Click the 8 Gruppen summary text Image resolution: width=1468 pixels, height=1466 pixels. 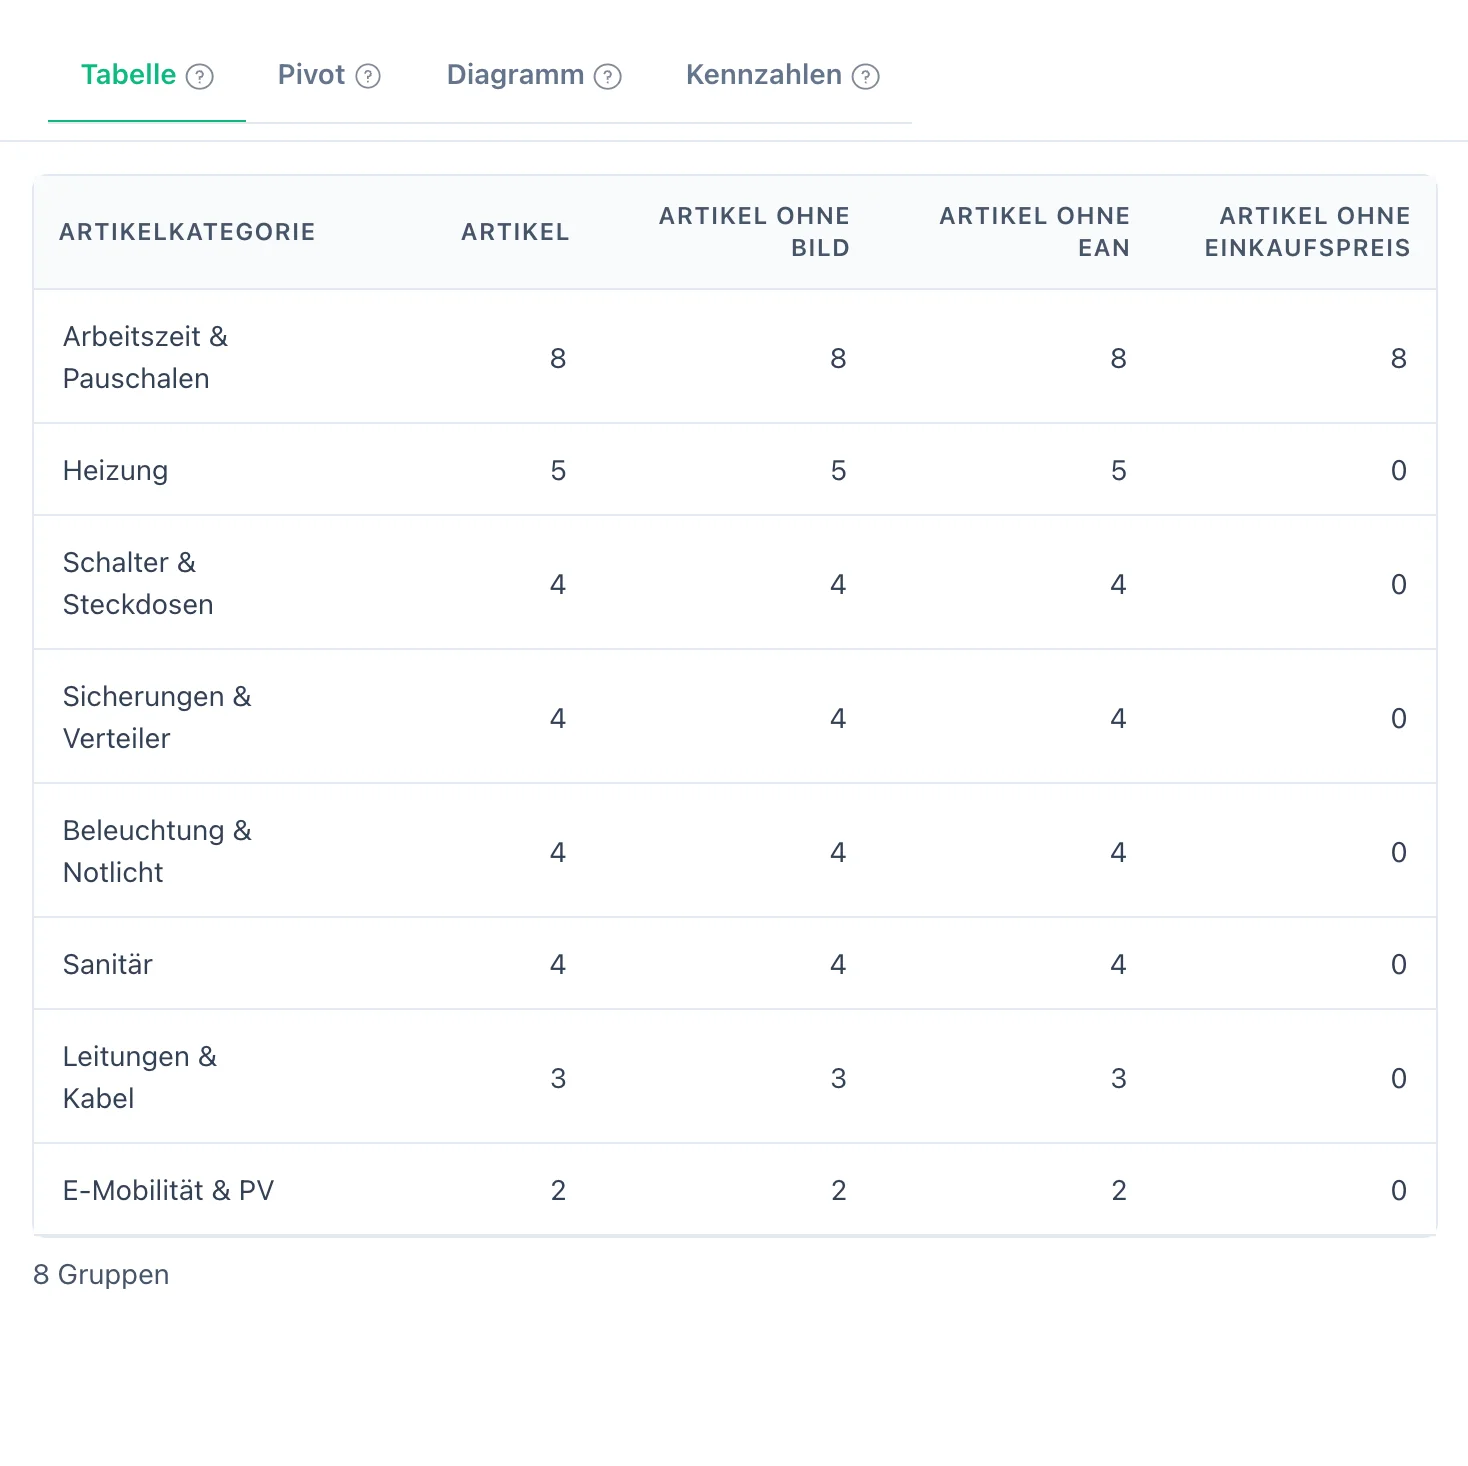pos(101,1275)
